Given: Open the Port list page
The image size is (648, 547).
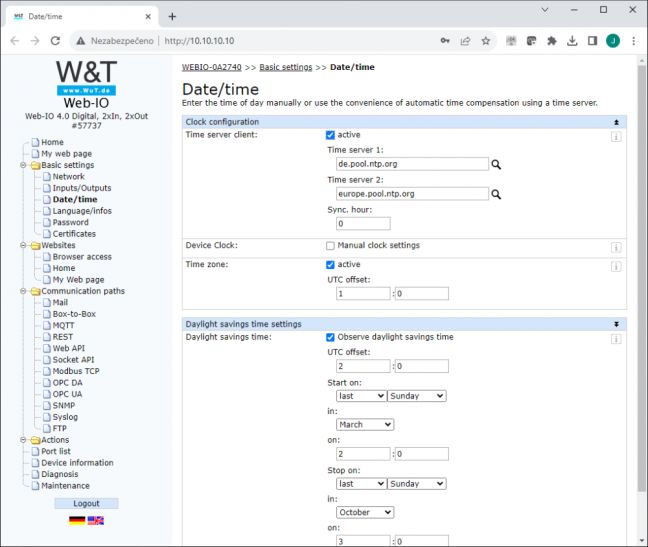Looking at the screenshot, I should click(x=56, y=452).
